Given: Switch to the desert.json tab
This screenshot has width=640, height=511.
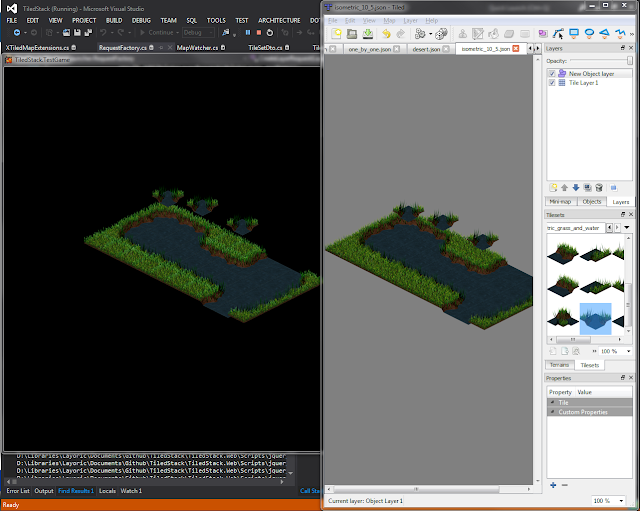Looking at the screenshot, I should coord(427,48).
